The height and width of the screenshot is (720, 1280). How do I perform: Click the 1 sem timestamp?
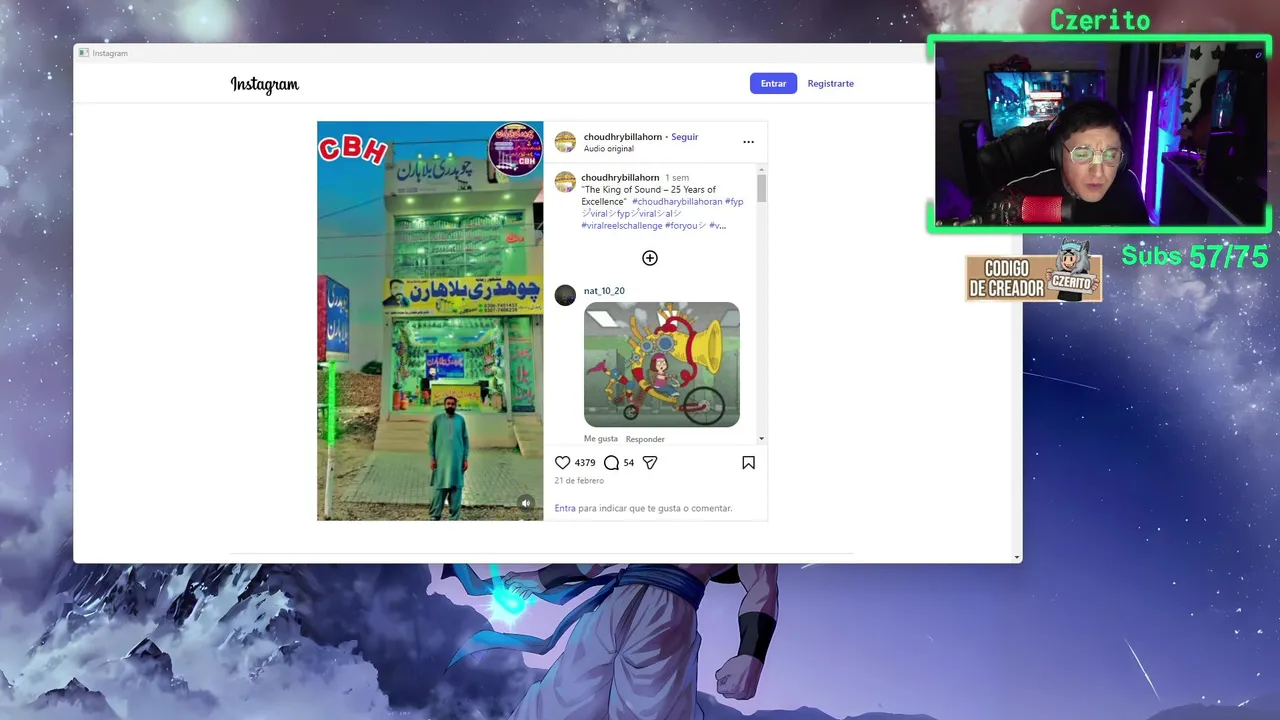click(x=677, y=178)
